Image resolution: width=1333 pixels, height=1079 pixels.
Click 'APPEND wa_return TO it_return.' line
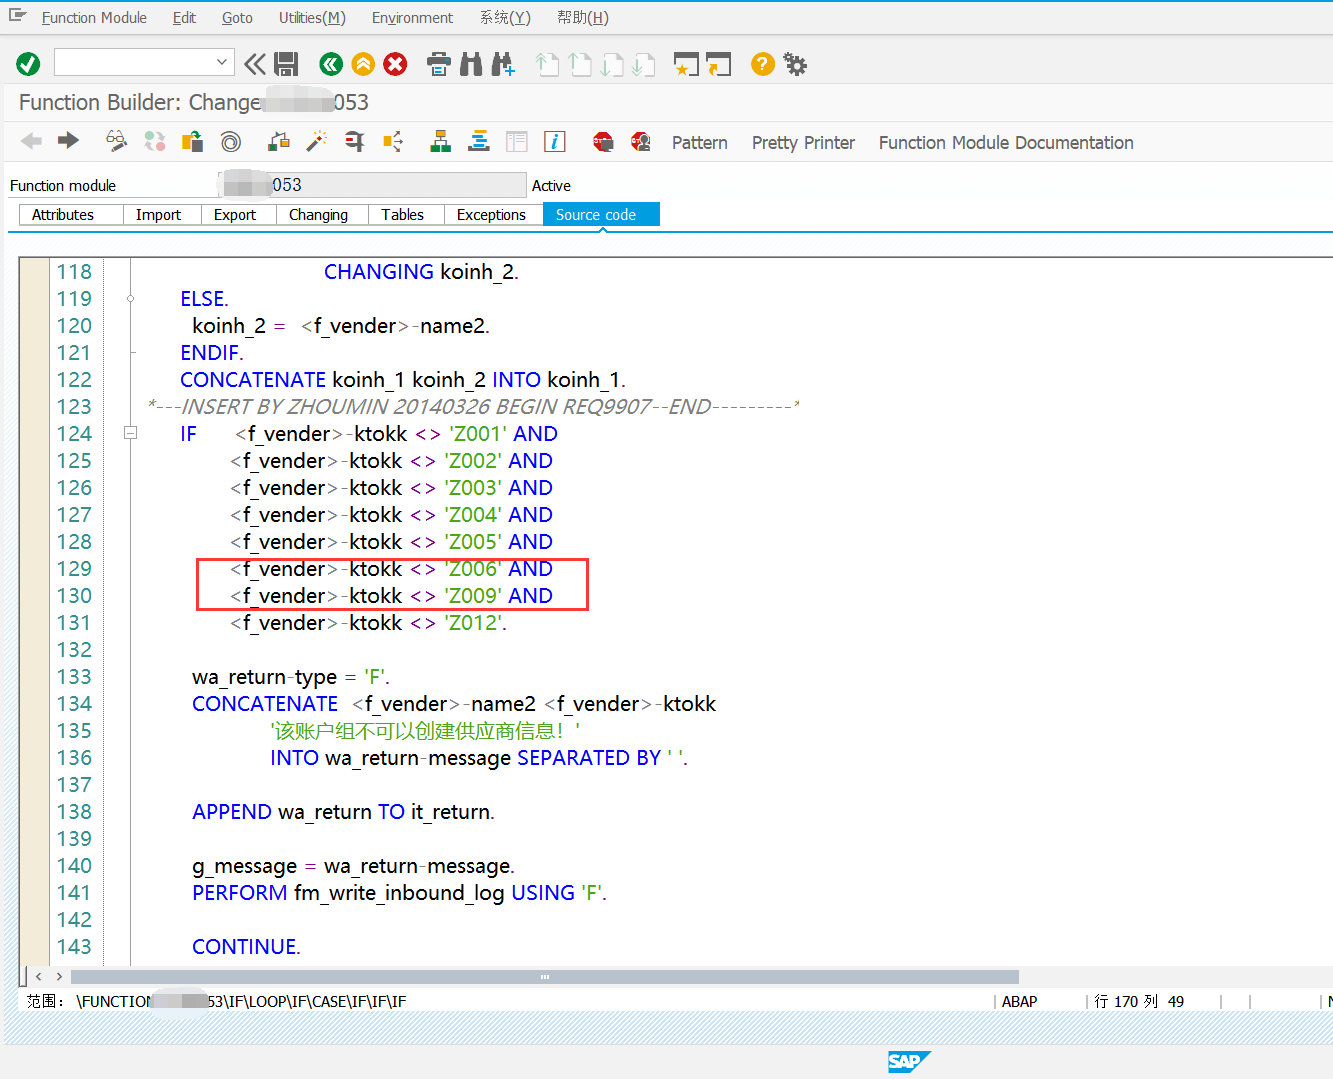tap(343, 811)
